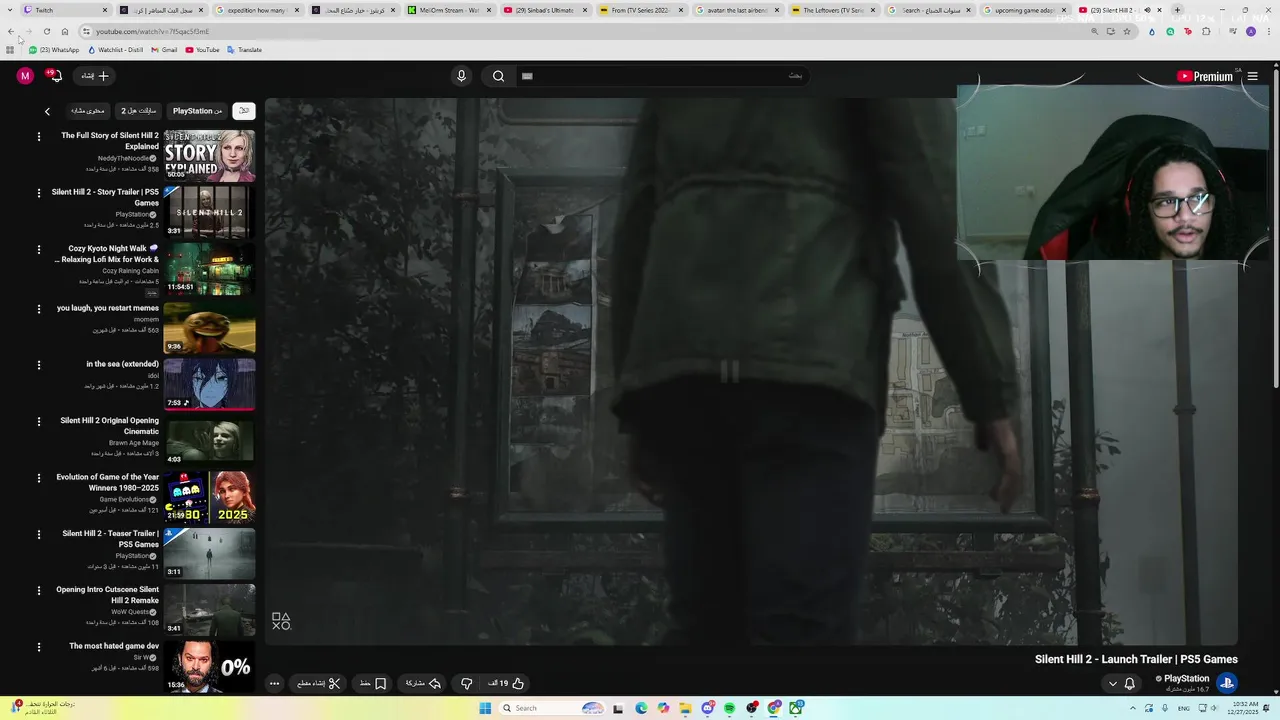This screenshot has width=1280, height=720.
Task: Select the 'من PlayStation' filter chip
Action: [x=198, y=111]
